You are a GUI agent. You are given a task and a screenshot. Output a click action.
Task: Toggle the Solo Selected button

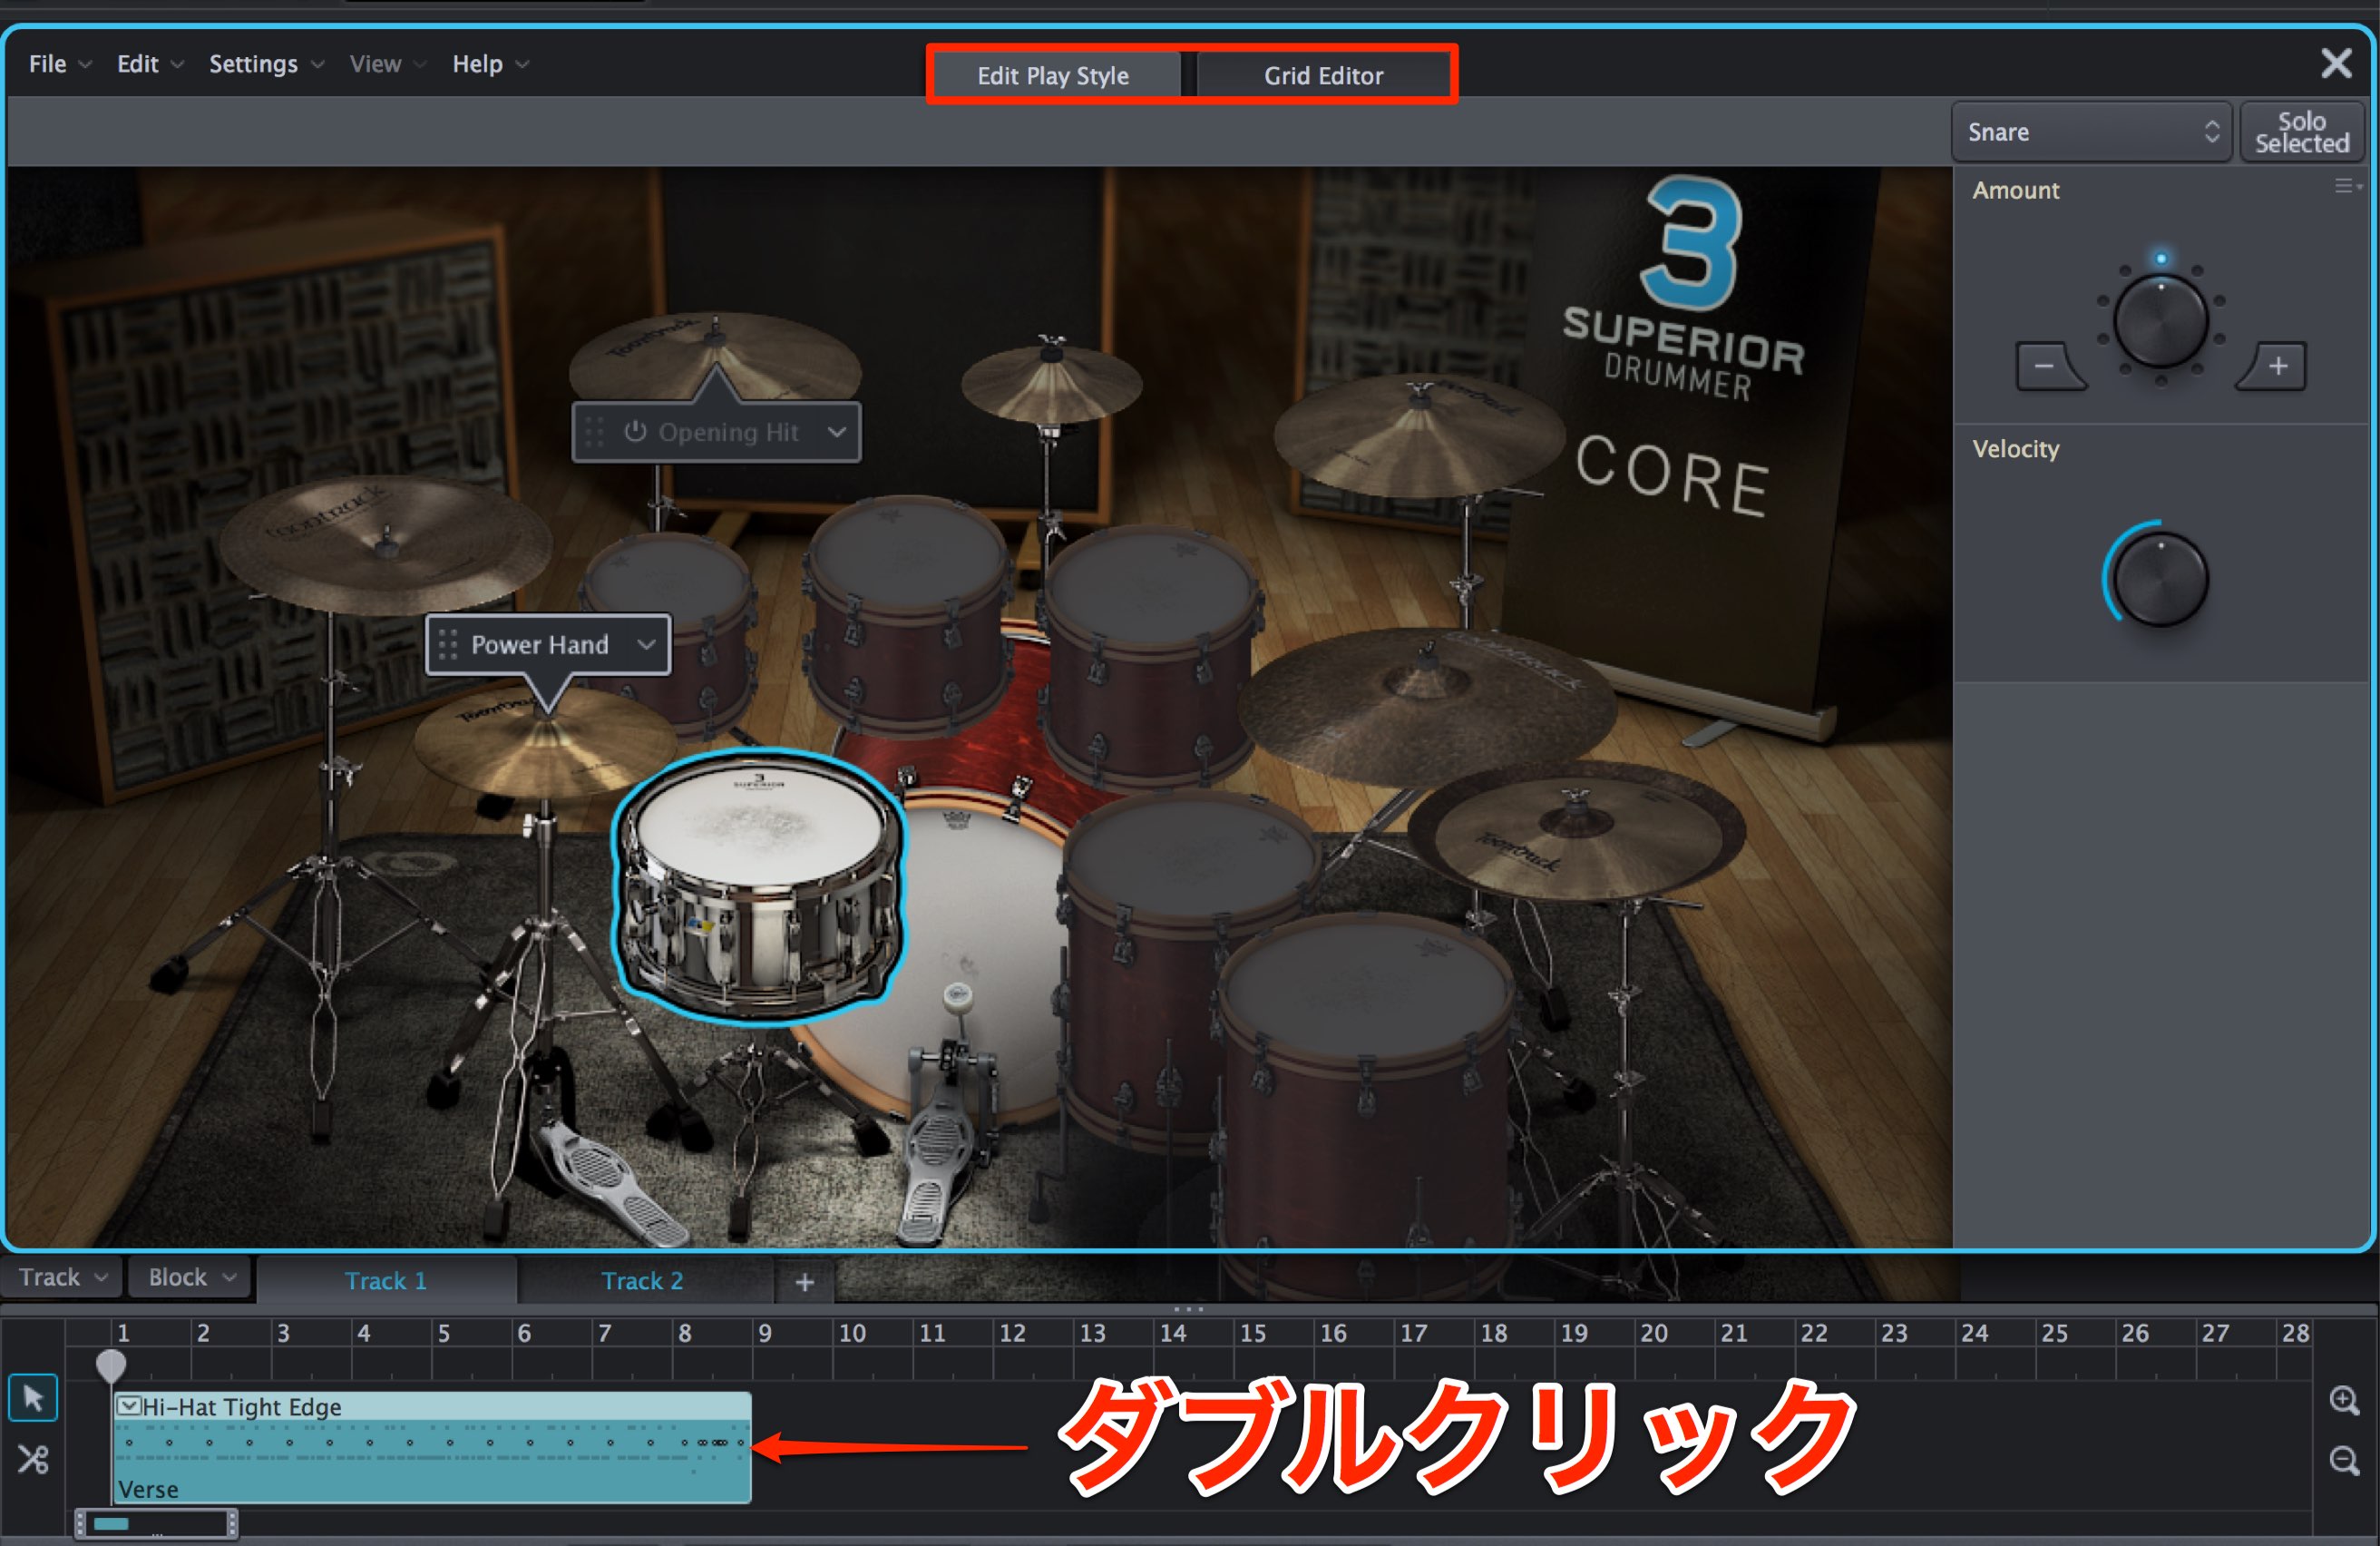[x=2301, y=132]
